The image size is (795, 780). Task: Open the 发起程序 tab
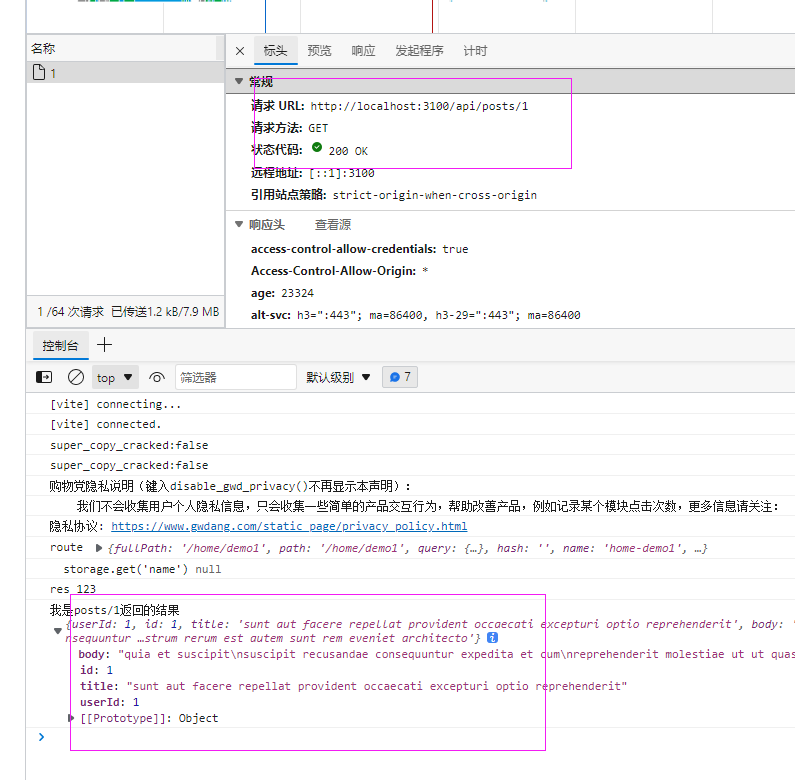[x=419, y=51]
